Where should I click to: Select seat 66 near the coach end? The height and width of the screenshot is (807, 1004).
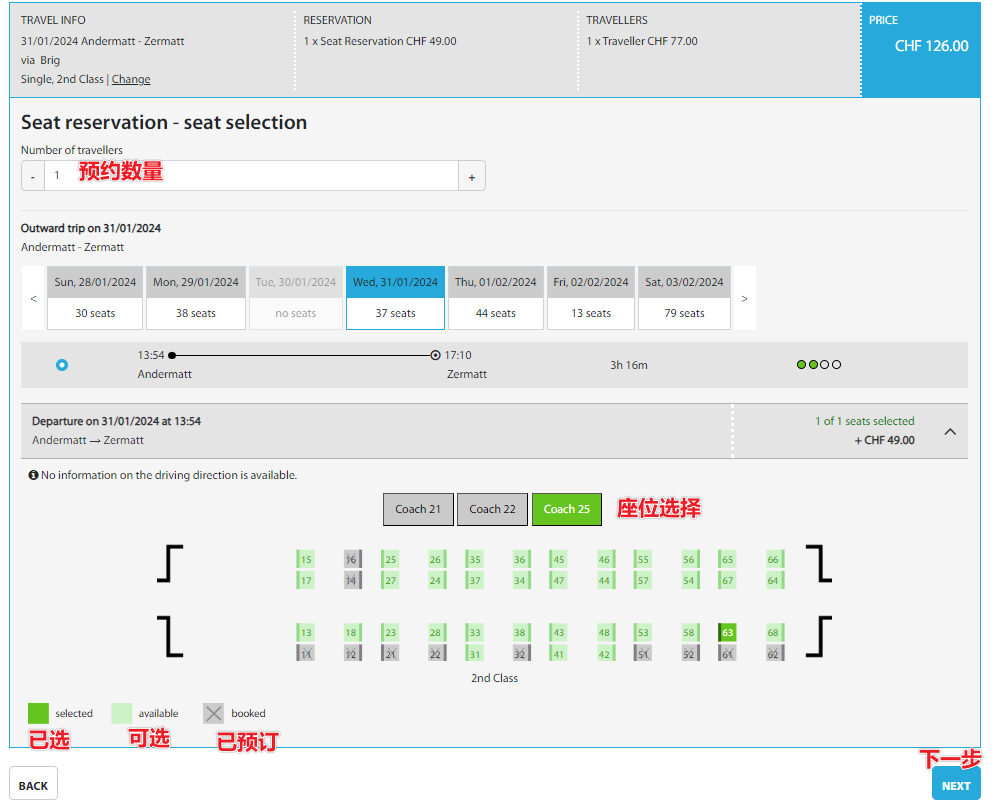[773, 559]
